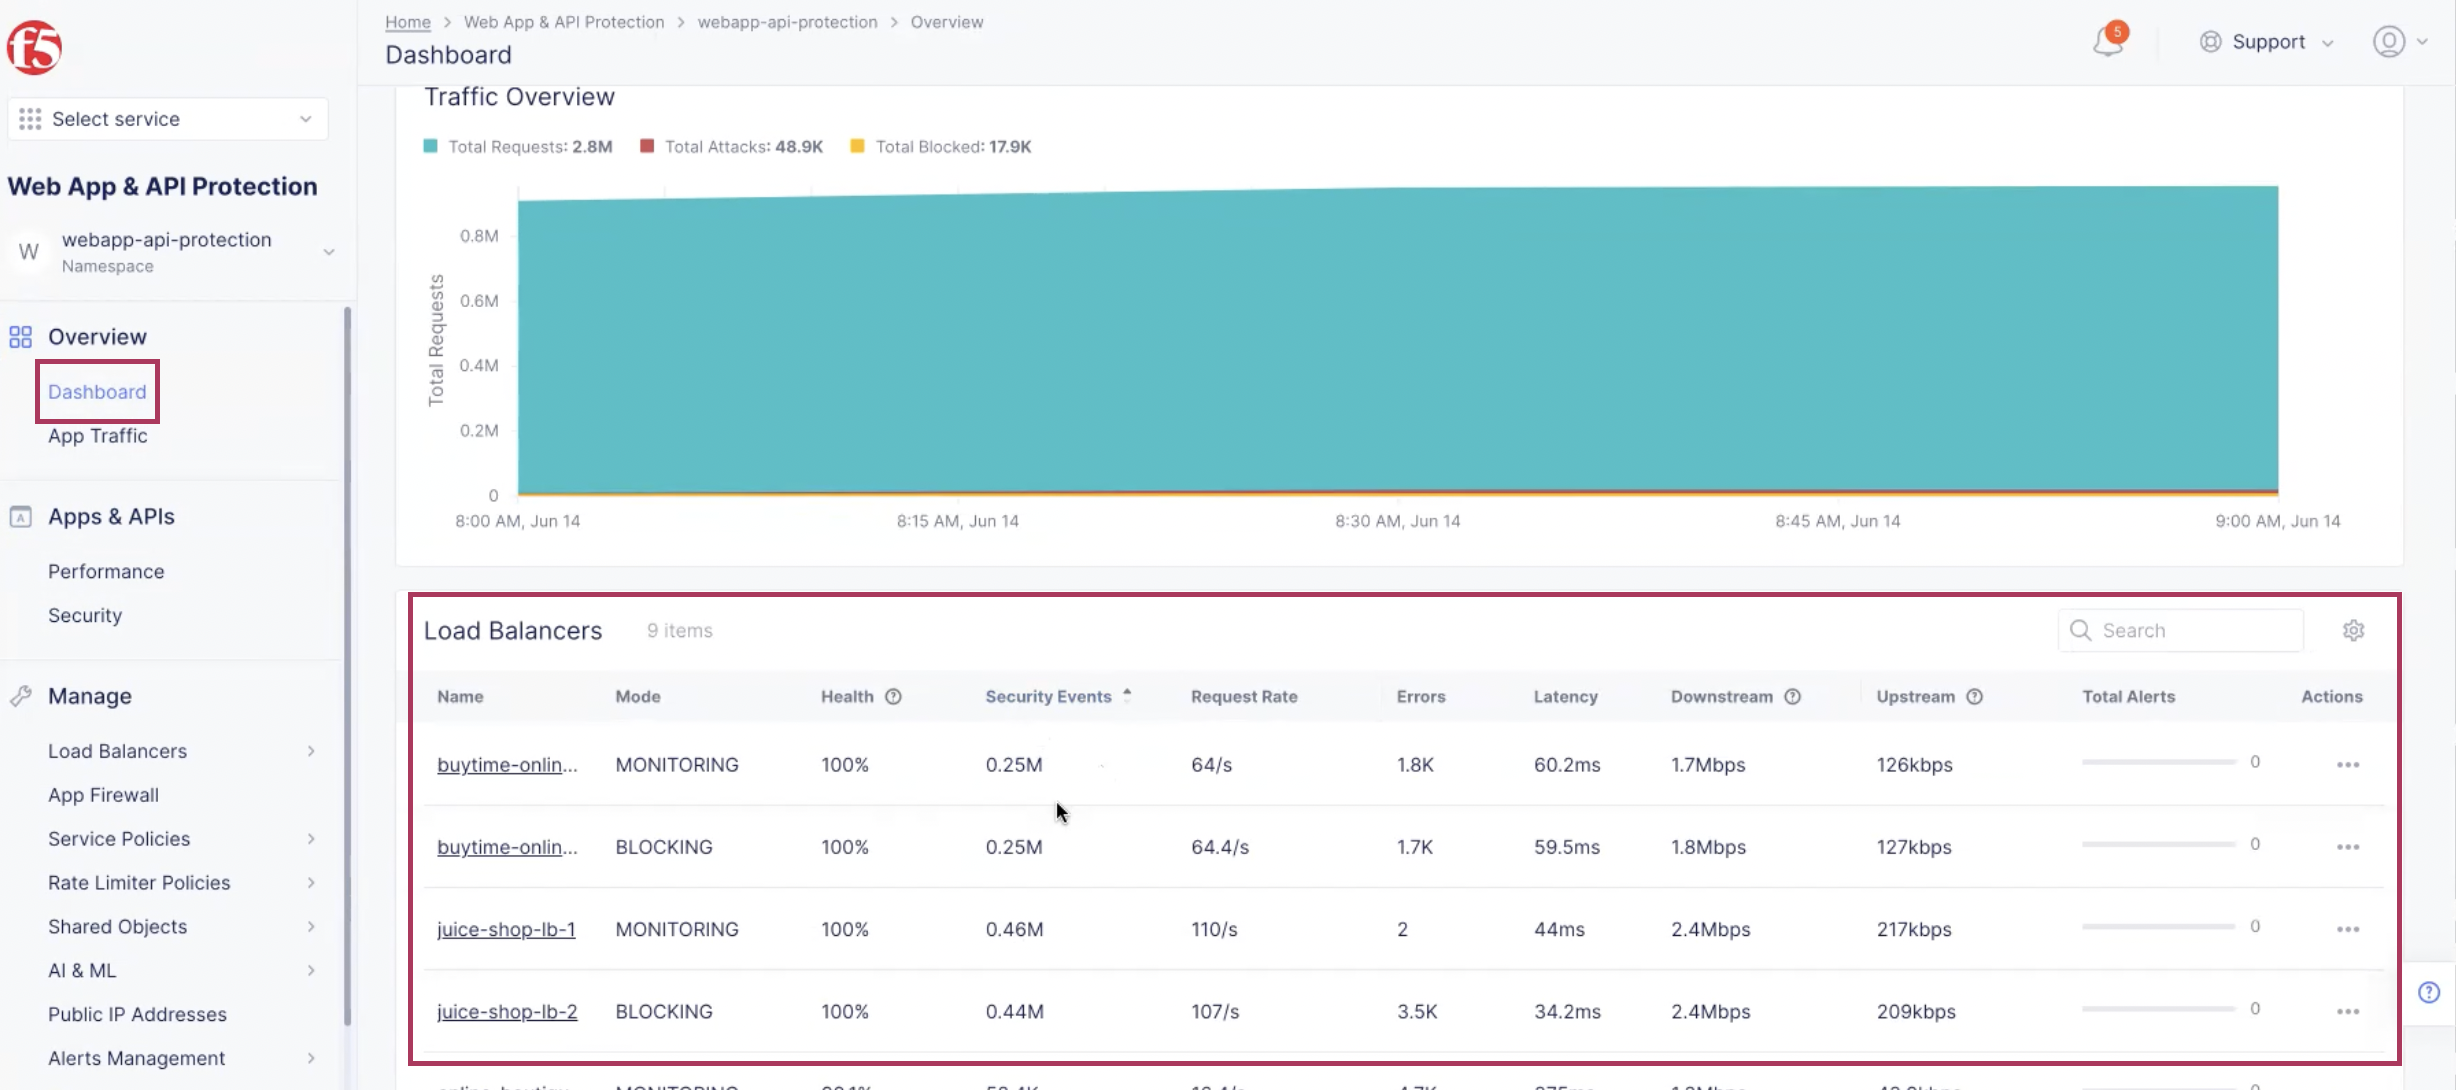Open actions menu for juice-shop-lb-1 row
Viewport: 2456px width, 1090px height.
click(x=2347, y=929)
